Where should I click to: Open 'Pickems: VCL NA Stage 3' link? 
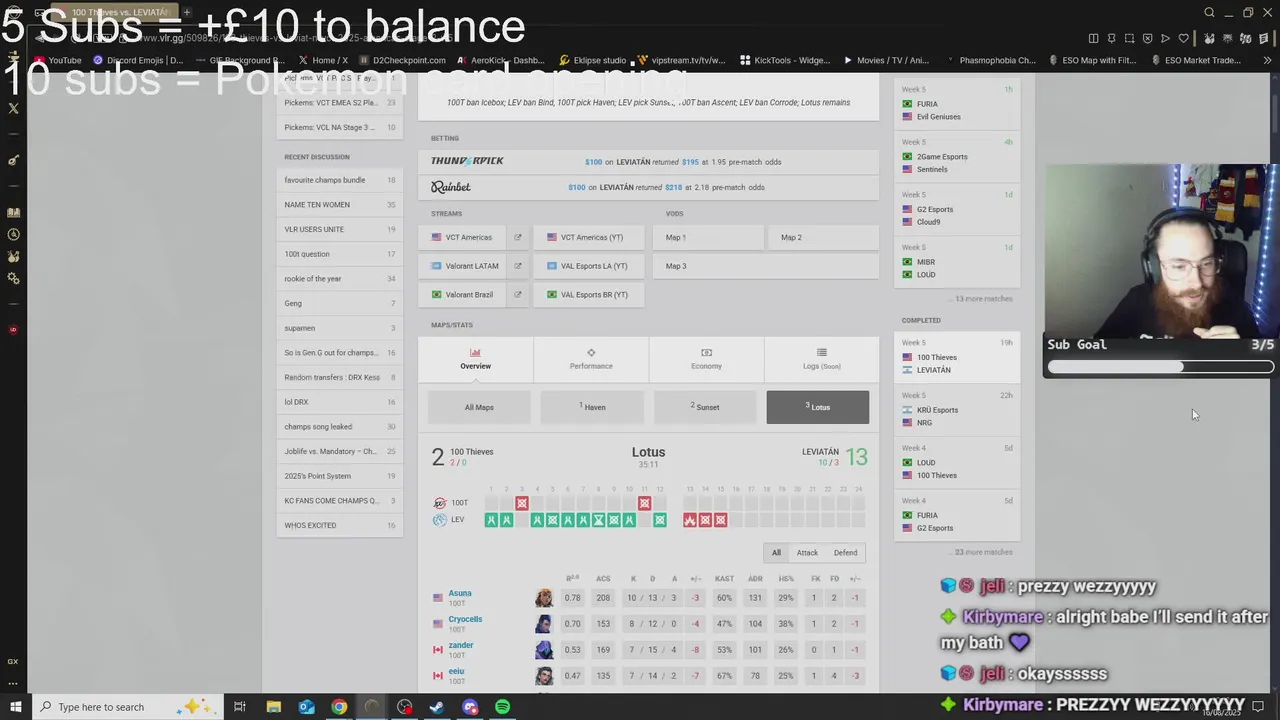coord(340,127)
